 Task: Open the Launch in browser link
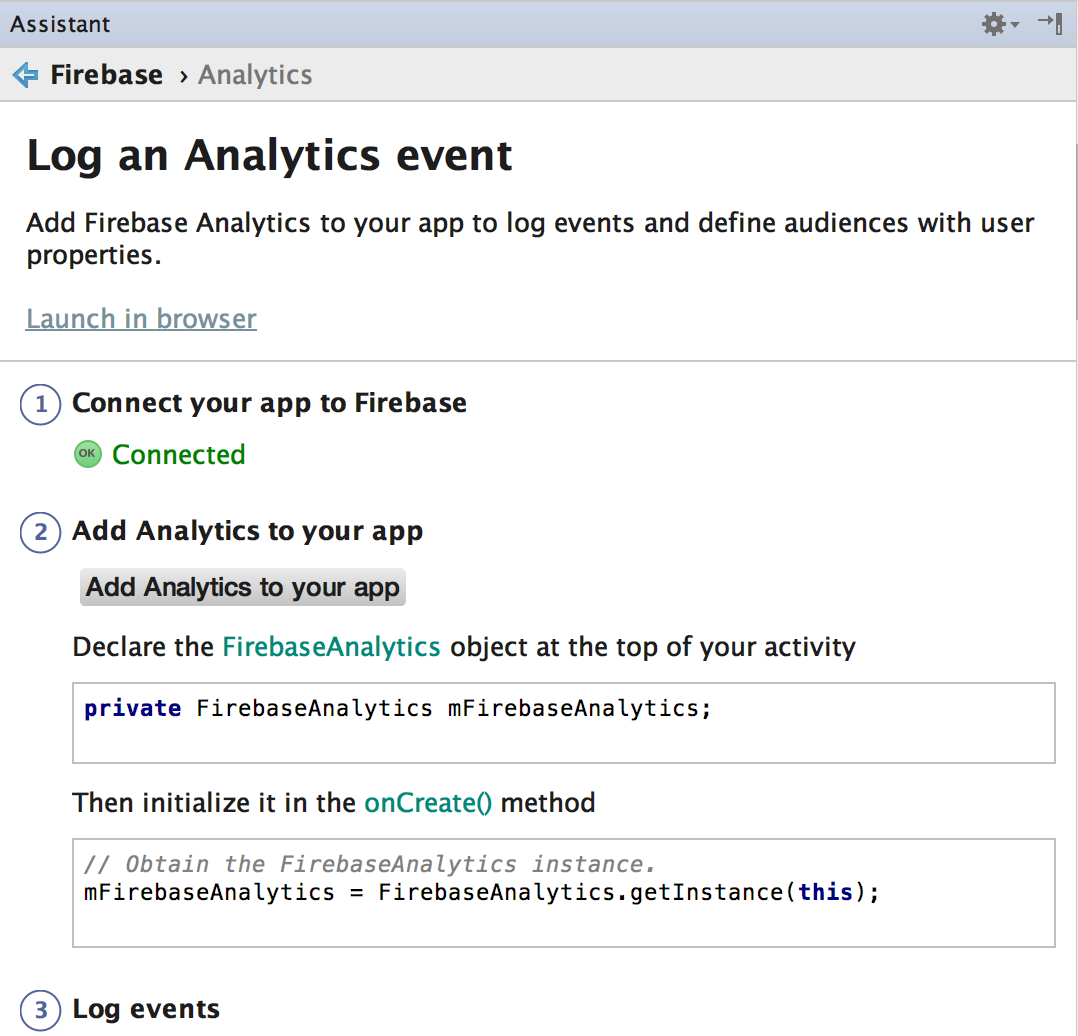[141, 319]
